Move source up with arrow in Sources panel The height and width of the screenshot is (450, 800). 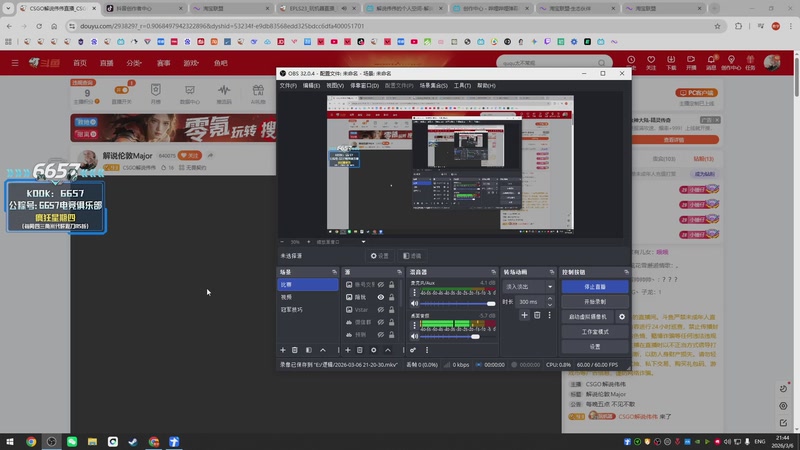click(x=388, y=350)
